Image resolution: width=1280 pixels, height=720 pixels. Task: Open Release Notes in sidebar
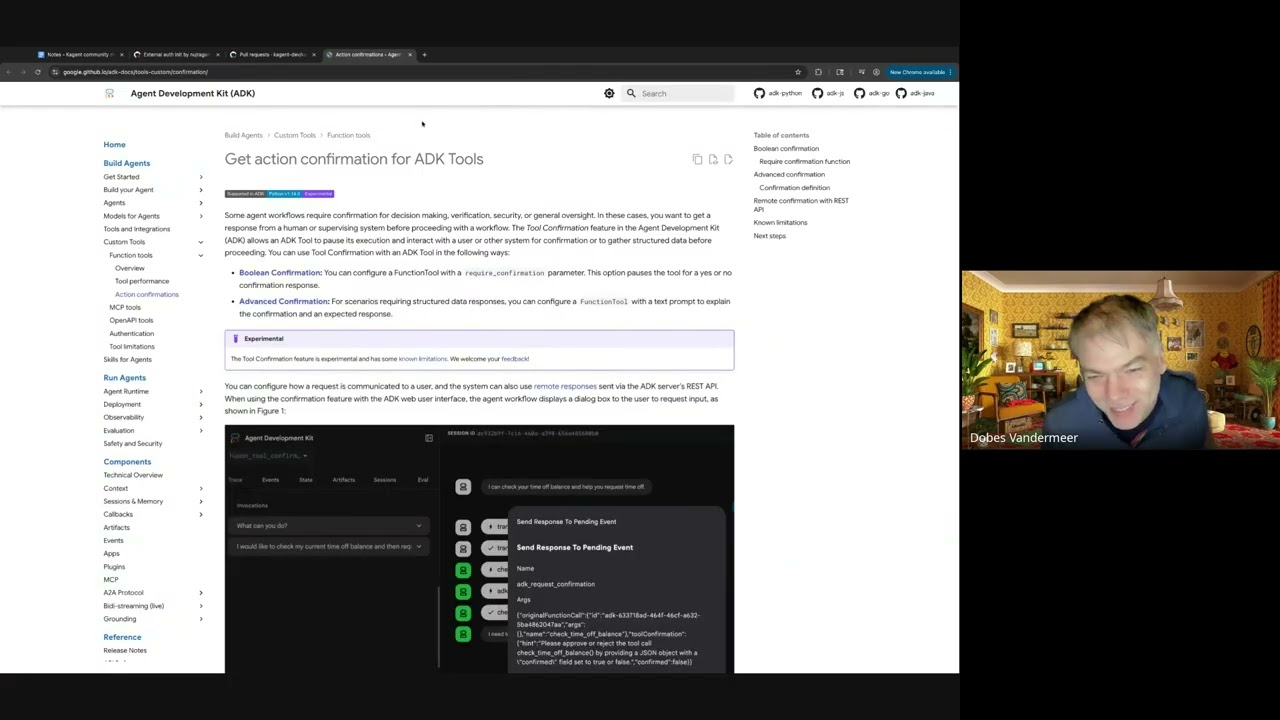(x=125, y=650)
